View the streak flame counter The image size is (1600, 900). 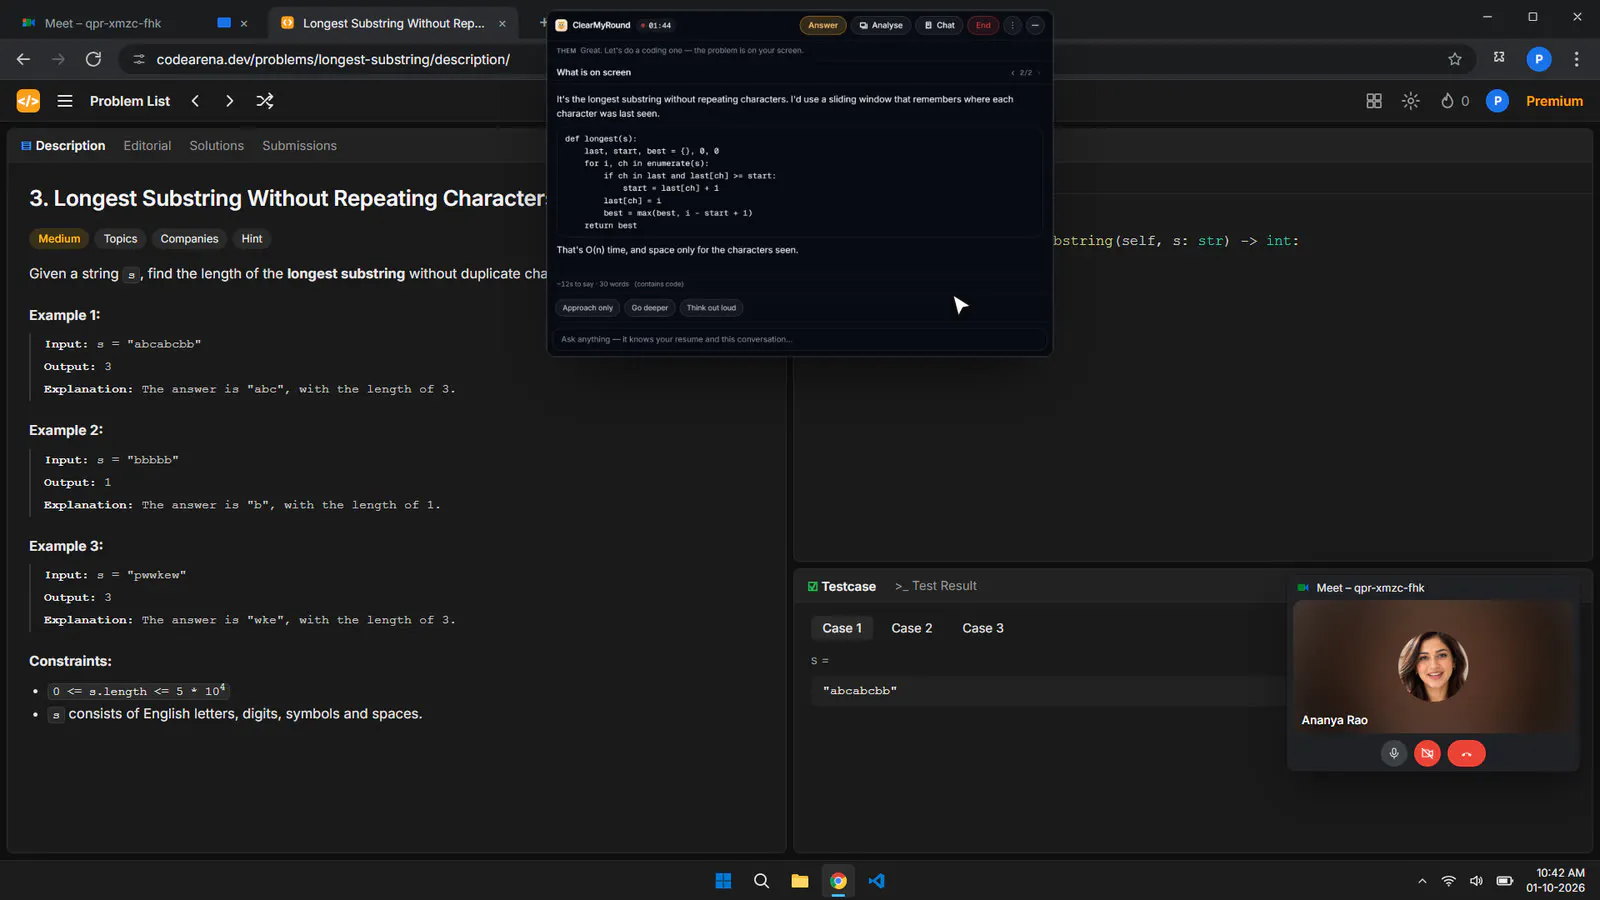pyautogui.click(x=1455, y=101)
